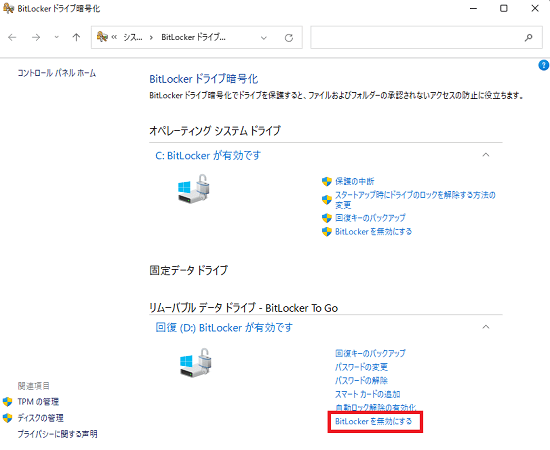Click the 関連項目 label
The image size is (550, 450).
pos(34,386)
